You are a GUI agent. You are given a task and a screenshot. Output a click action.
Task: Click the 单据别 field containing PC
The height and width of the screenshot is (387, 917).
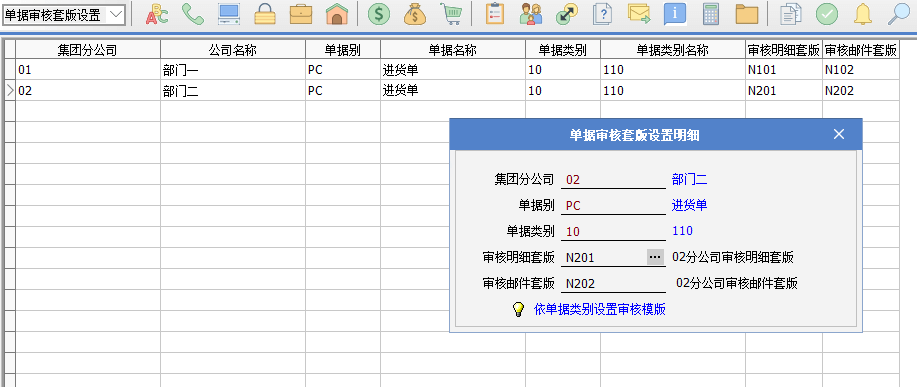(x=613, y=205)
